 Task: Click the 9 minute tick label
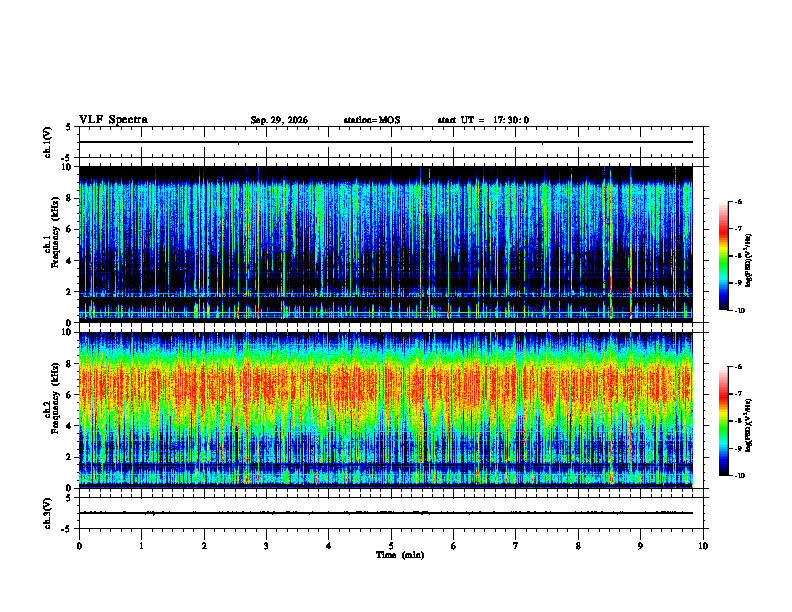[640, 546]
